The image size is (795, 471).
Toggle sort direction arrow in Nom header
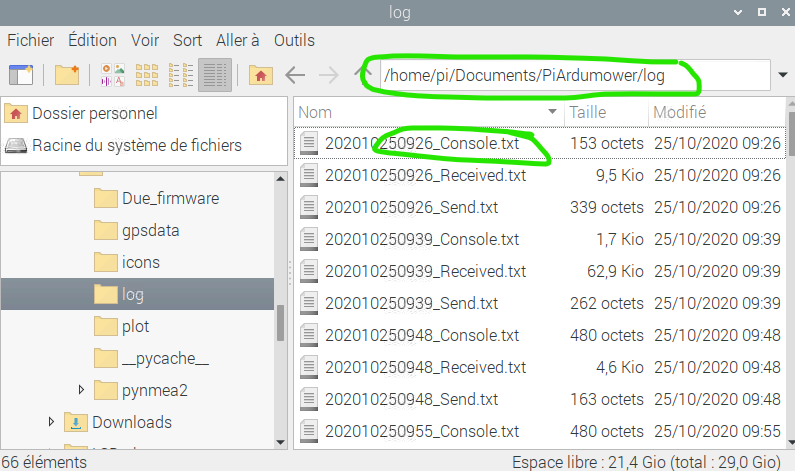[x=552, y=112]
